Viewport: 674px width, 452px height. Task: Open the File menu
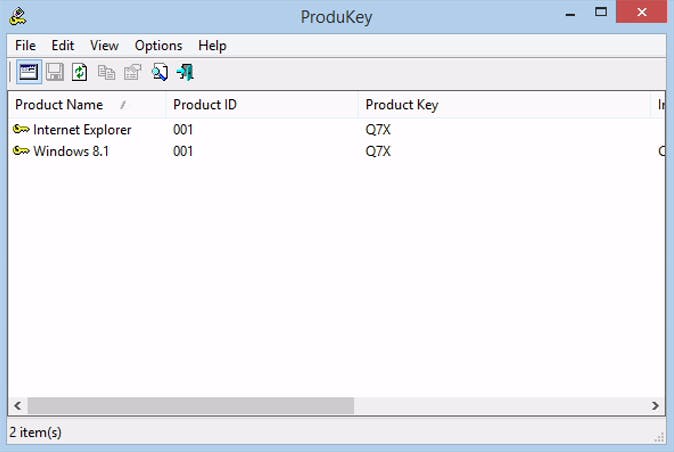tap(25, 46)
